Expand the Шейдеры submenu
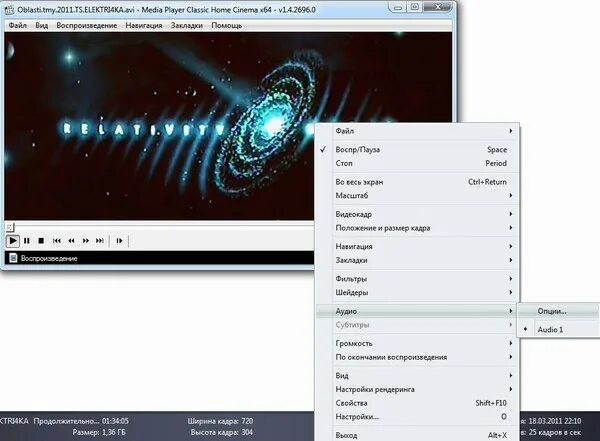Screen dimensions: 600x441 coord(417,293)
